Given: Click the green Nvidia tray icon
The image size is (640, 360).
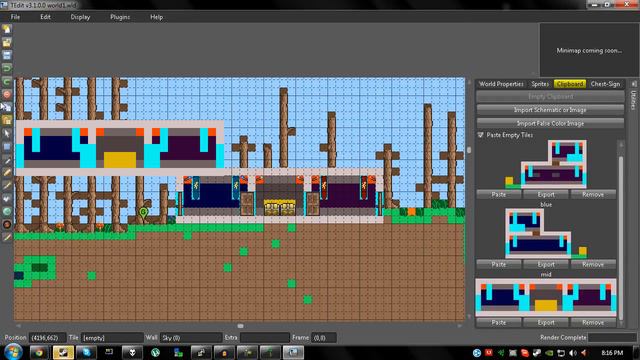Looking at the screenshot, I should pyautogui.click(x=549, y=353).
